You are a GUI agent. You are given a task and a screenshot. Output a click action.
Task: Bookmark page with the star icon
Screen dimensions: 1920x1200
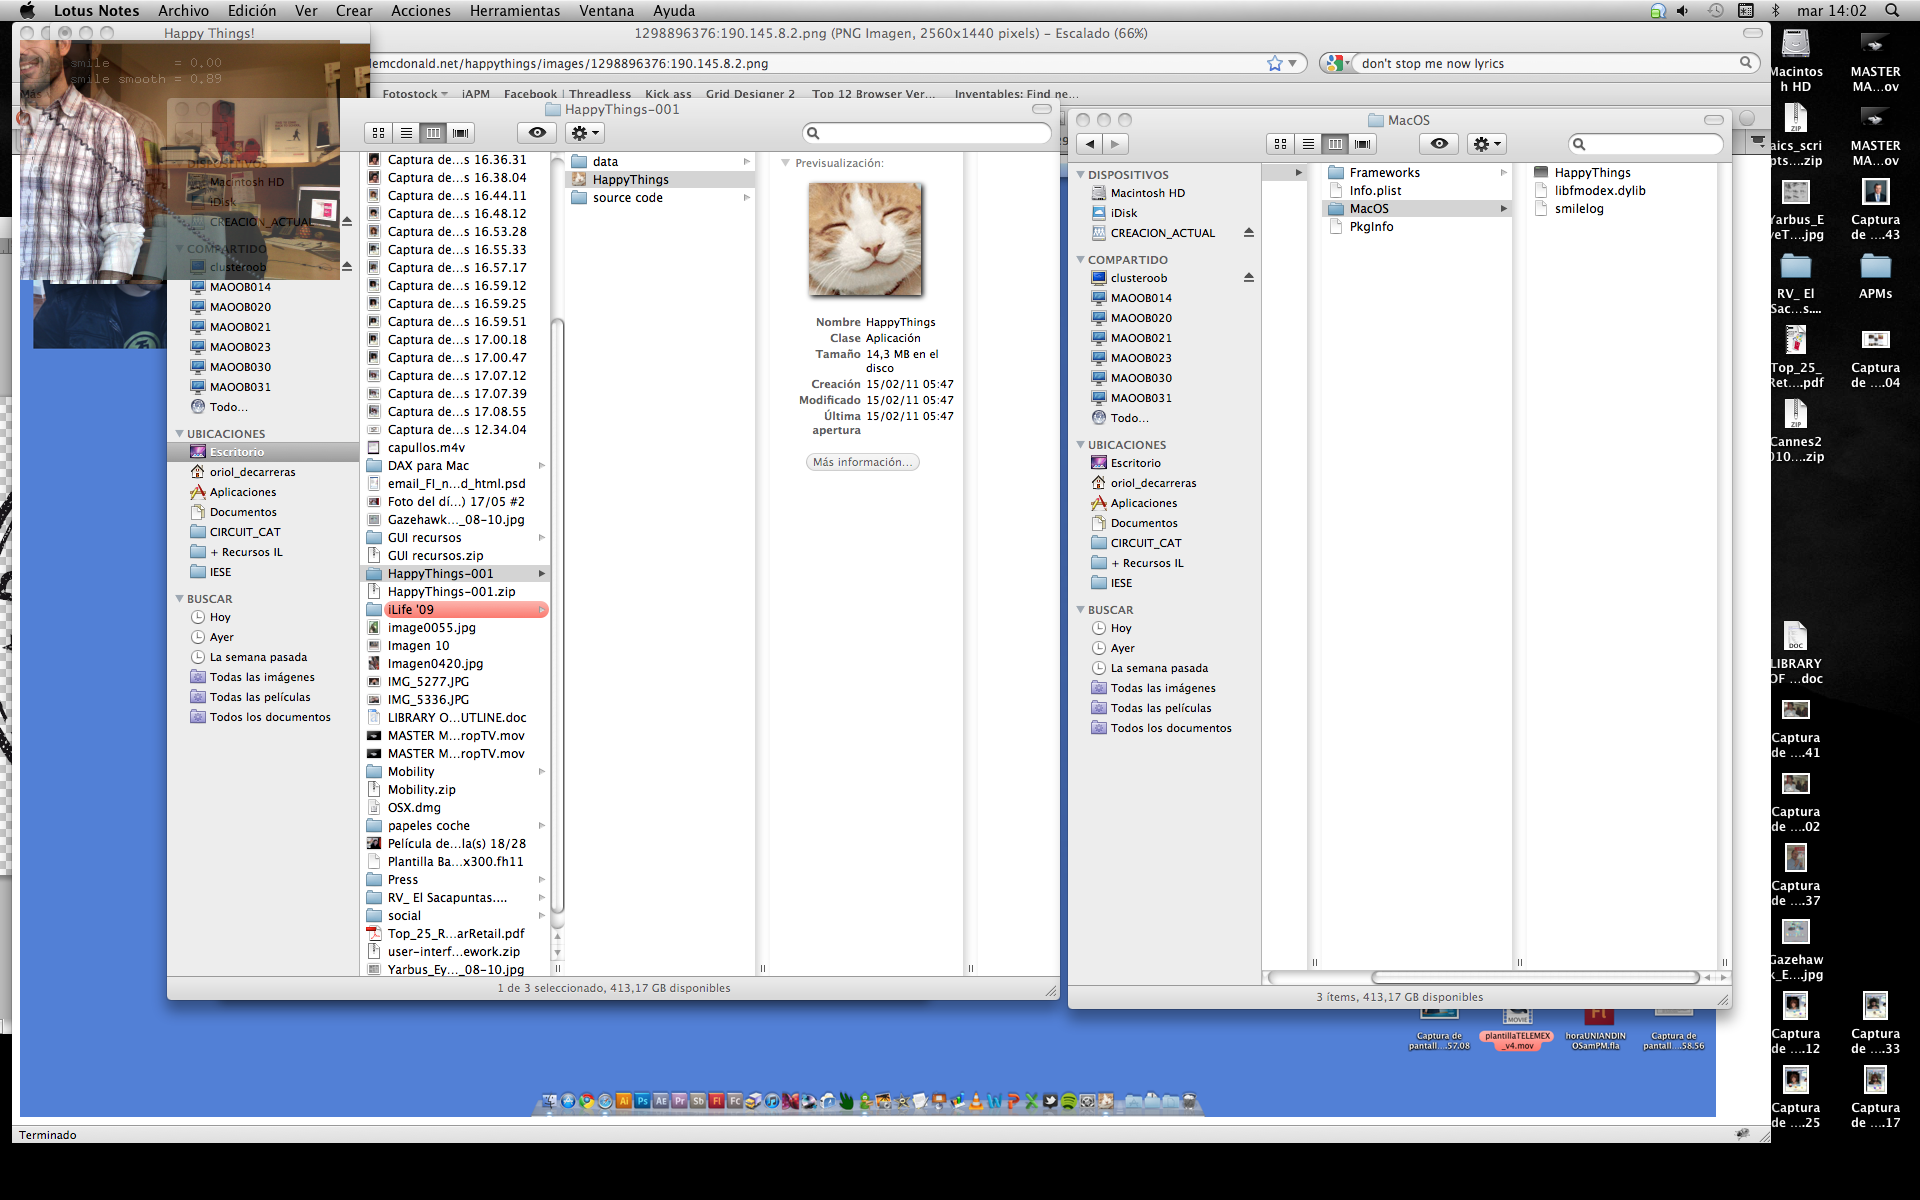pyautogui.click(x=1274, y=63)
